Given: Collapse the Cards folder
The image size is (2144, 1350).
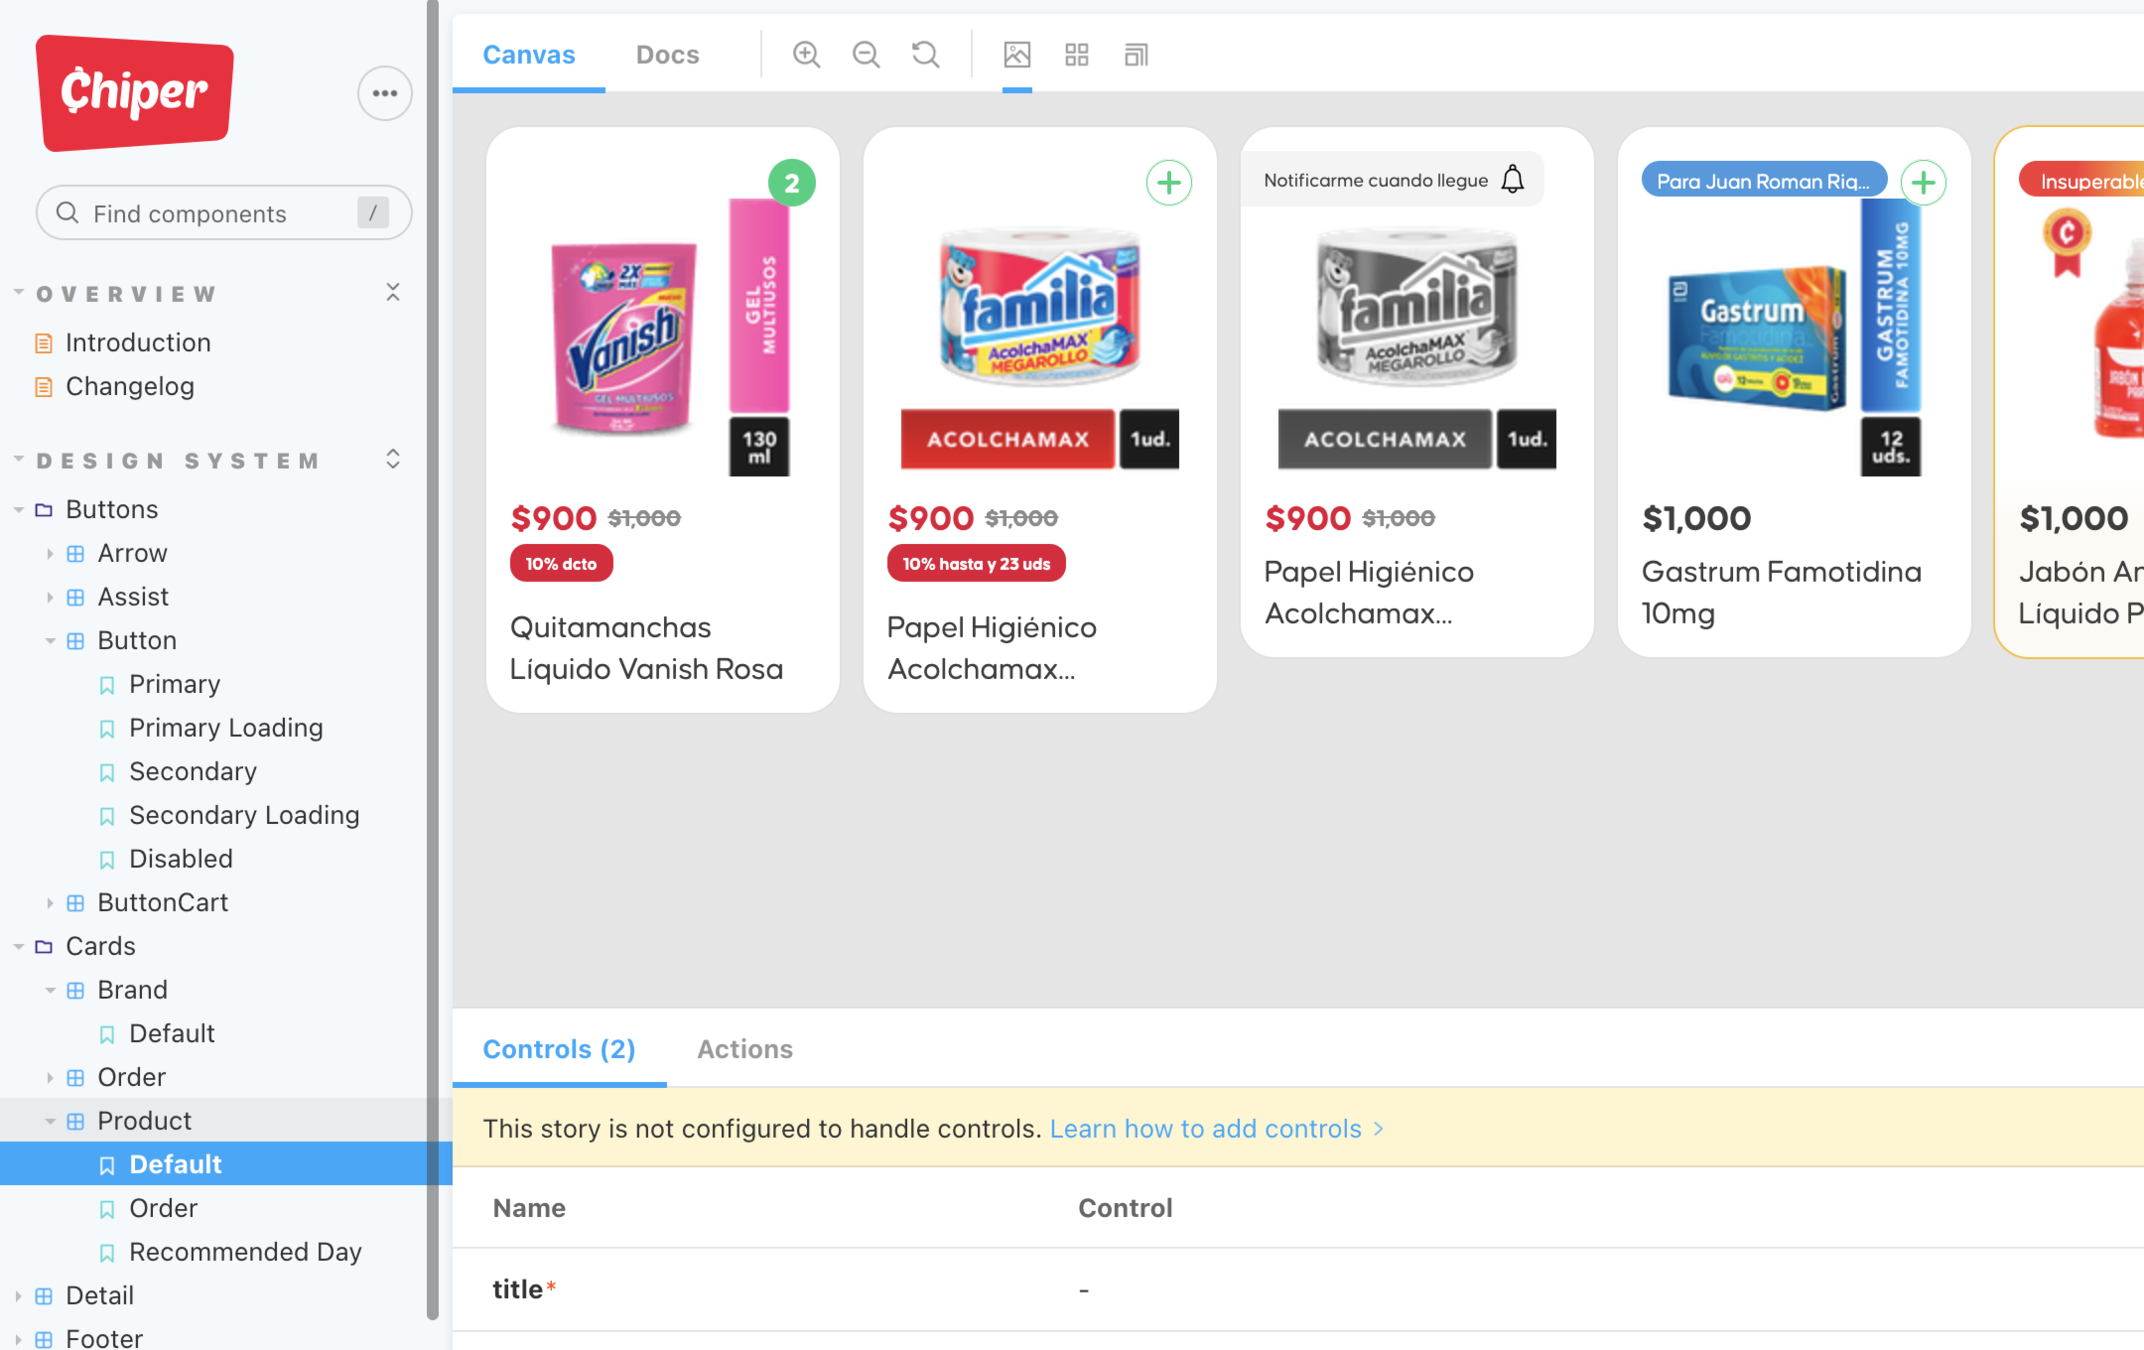Looking at the screenshot, I should 19,946.
